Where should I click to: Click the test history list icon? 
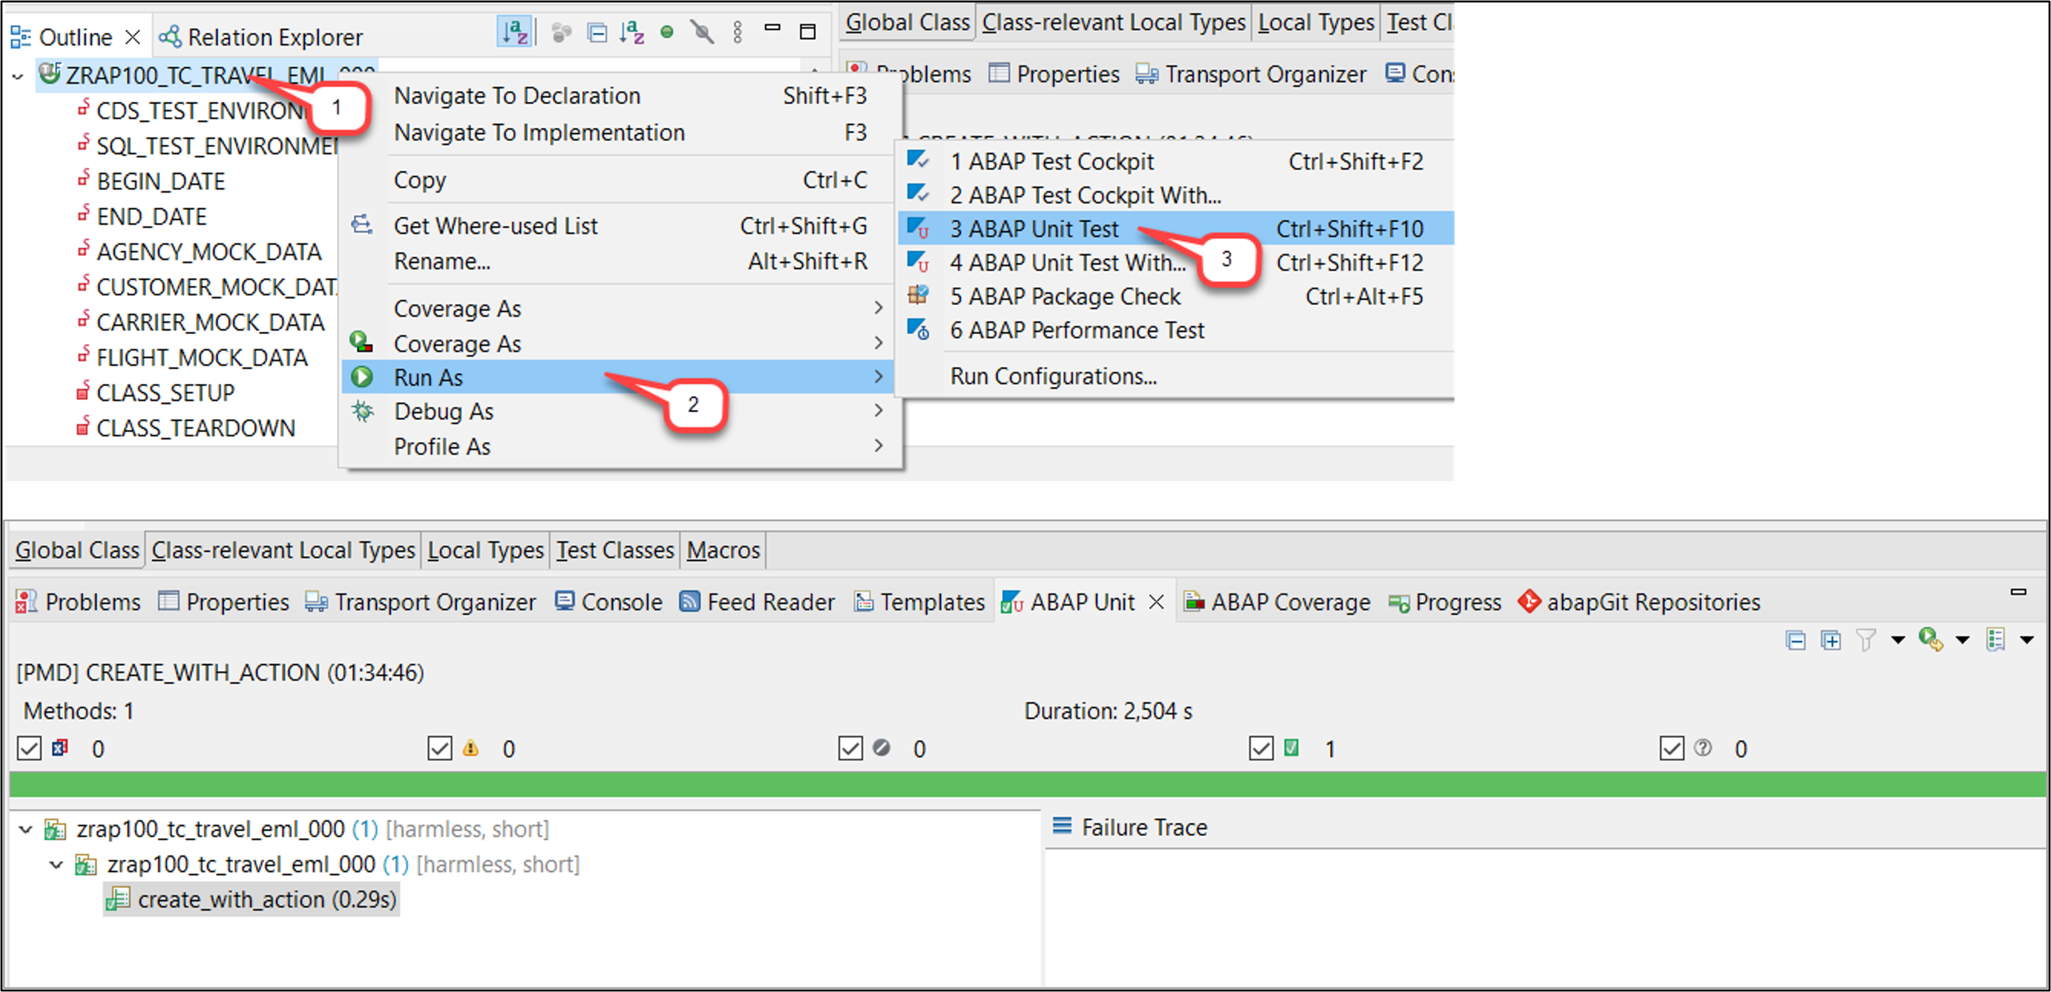pos(1996,640)
